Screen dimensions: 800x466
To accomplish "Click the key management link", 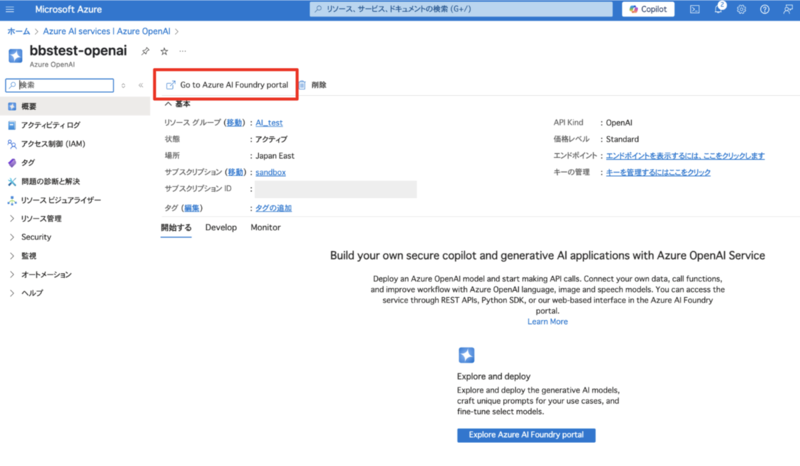I will [x=658, y=172].
